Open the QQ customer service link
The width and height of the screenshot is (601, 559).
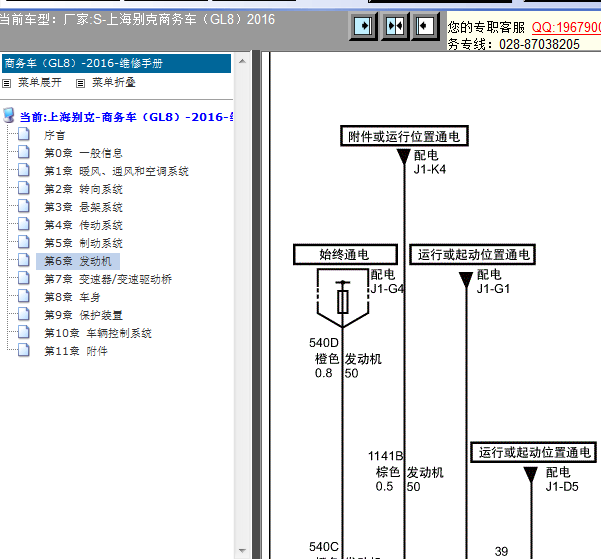click(566, 27)
